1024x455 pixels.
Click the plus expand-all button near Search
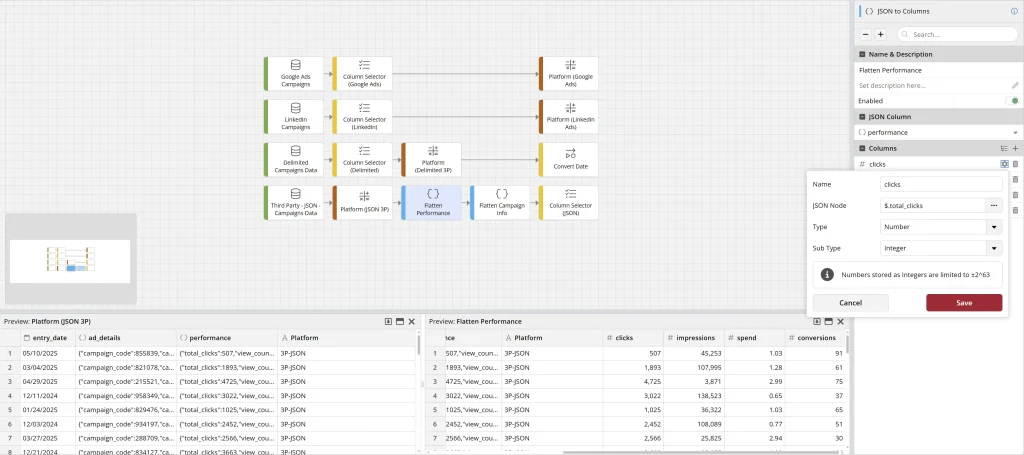[x=880, y=35]
